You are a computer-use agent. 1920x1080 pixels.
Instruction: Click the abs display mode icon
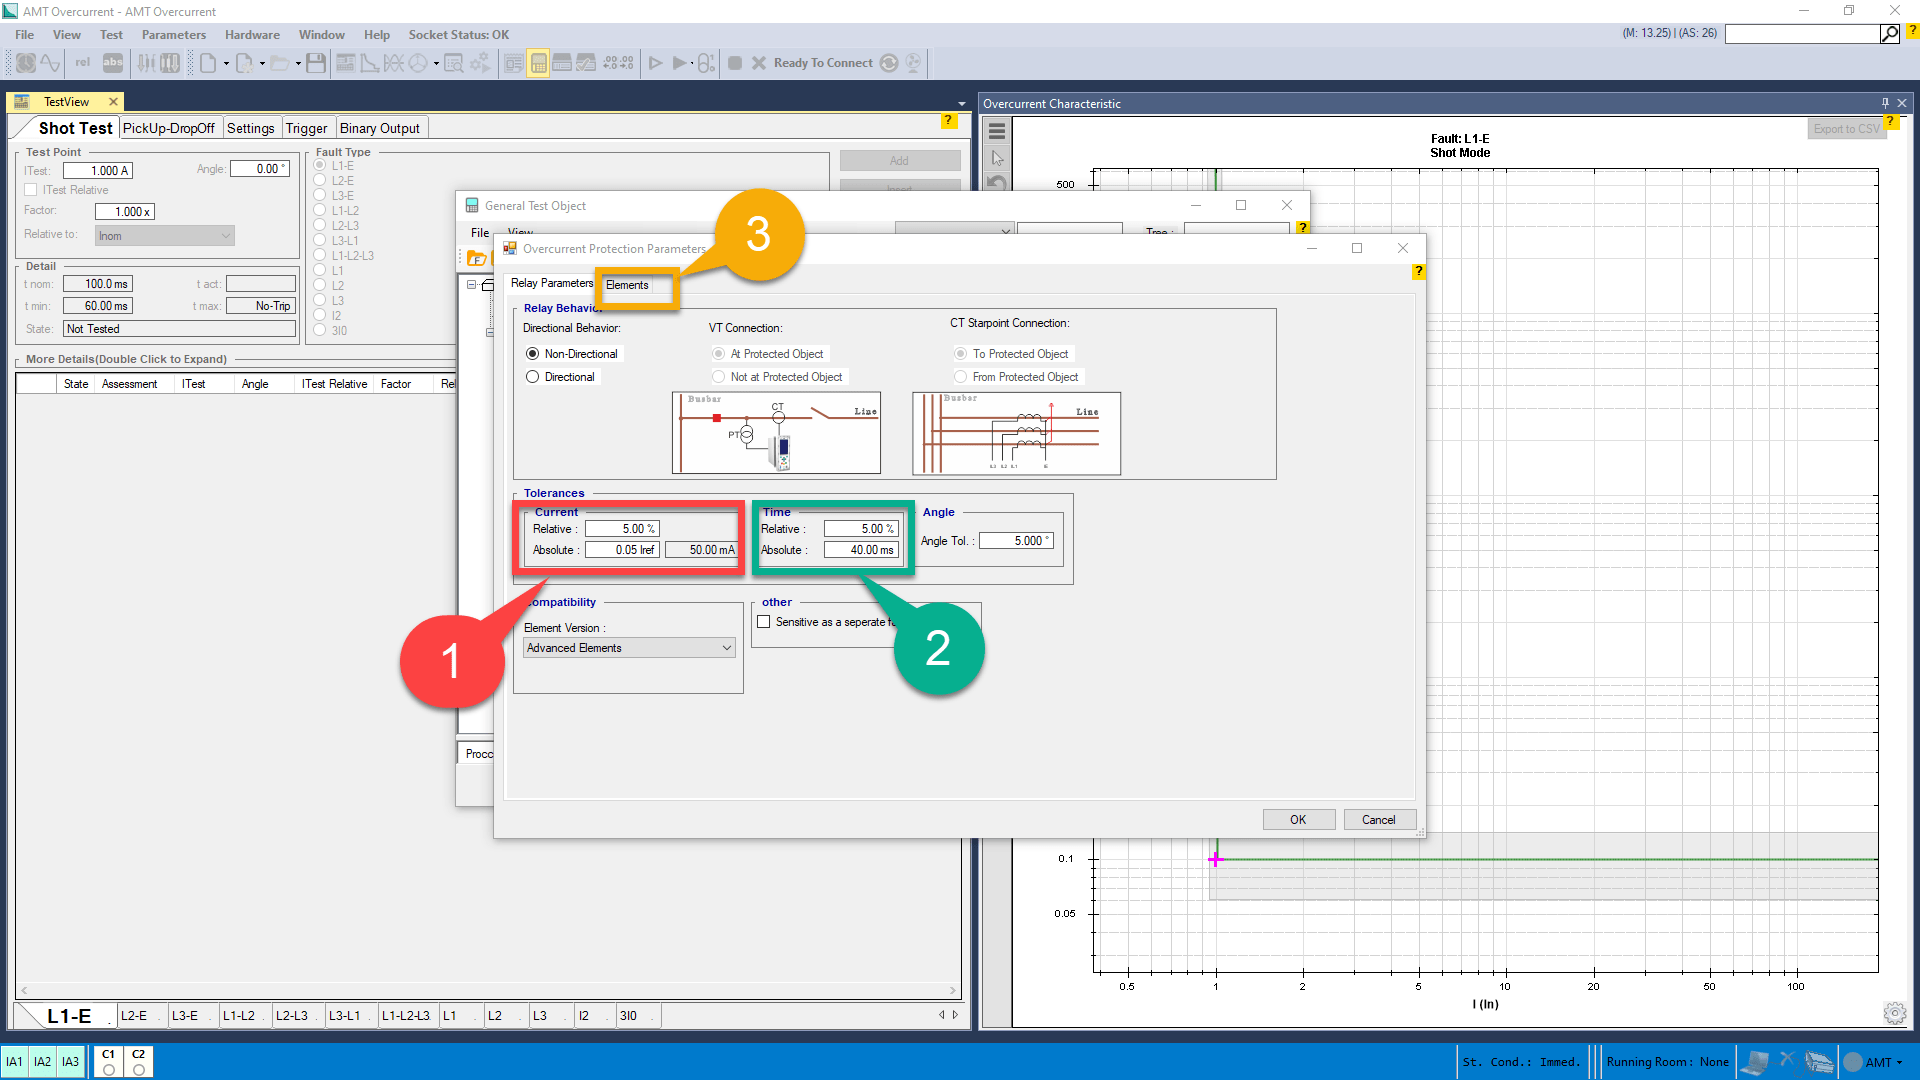click(113, 63)
